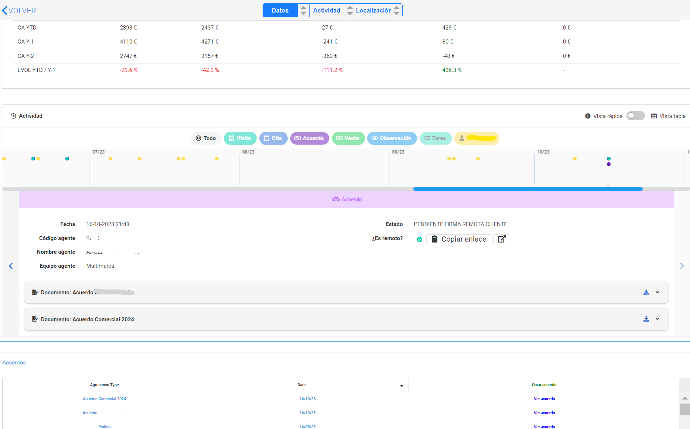
Task: Toggle the Tarea filter chip
Action: pos(436,138)
